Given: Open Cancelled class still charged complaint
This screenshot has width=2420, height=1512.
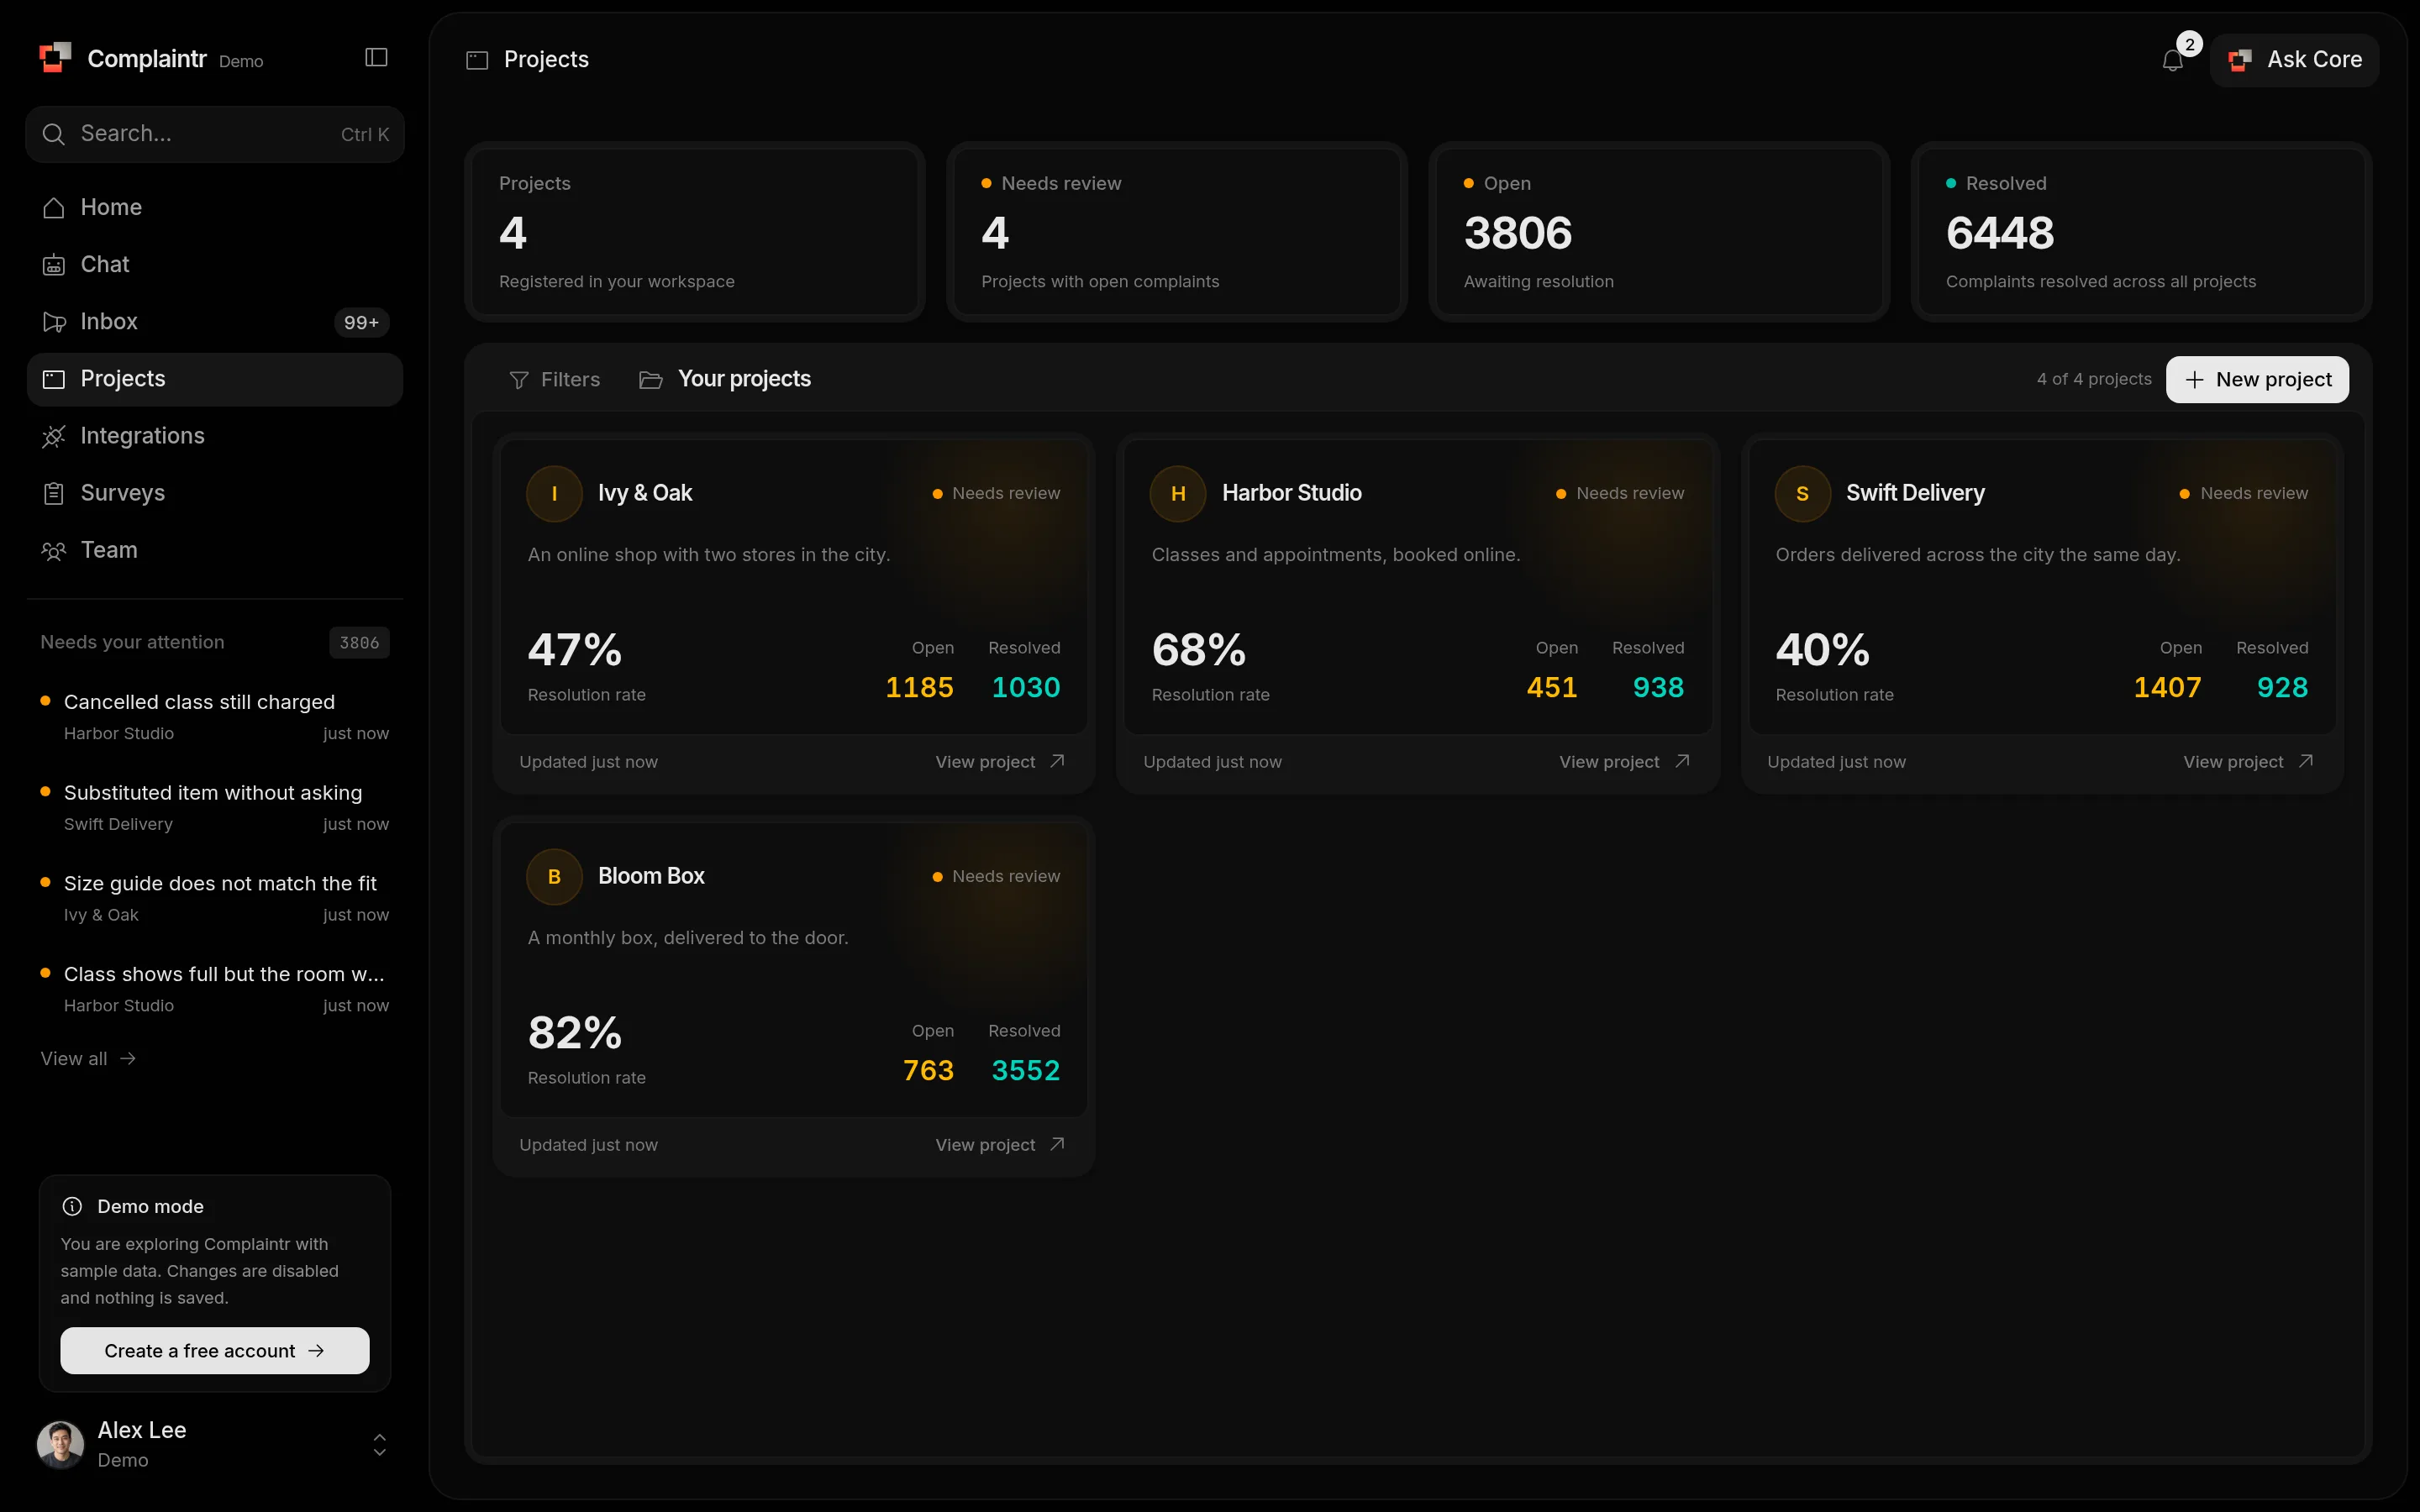Looking at the screenshot, I should point(215,717).
